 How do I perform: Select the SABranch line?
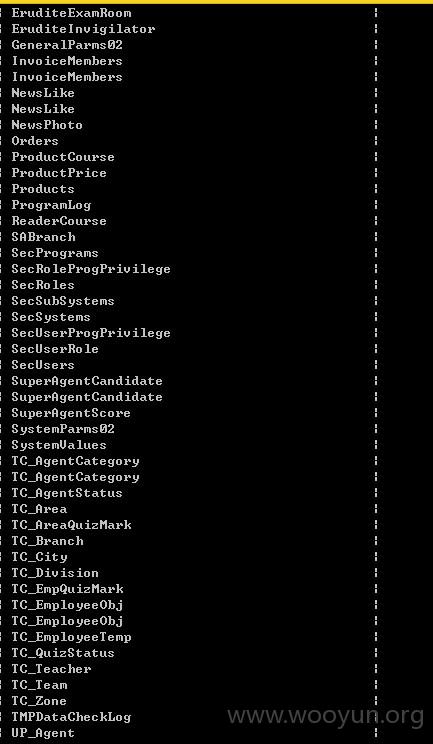pyautogui.click(x=43, y=237)
